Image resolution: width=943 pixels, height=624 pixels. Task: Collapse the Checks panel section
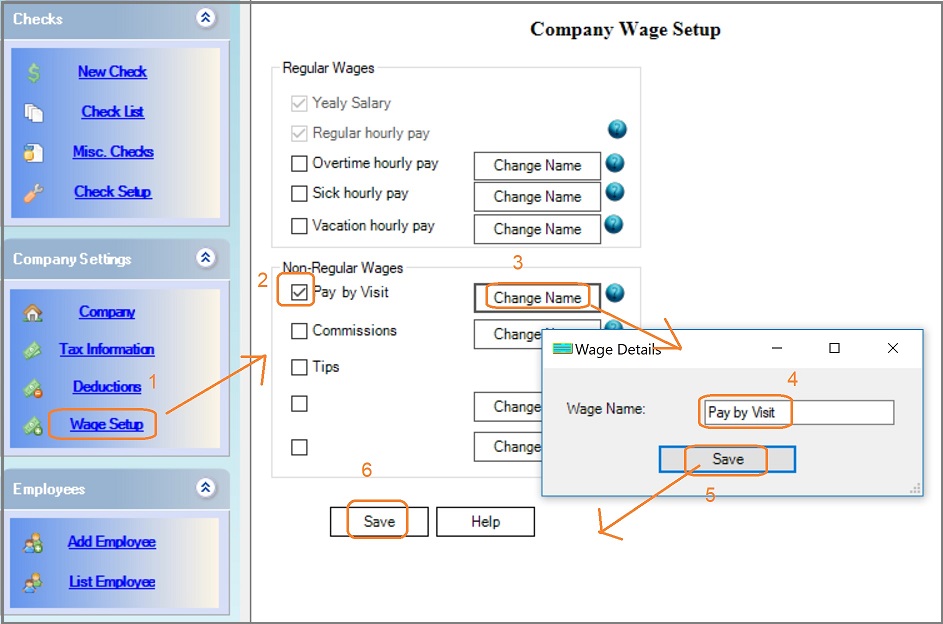point(206,18)
